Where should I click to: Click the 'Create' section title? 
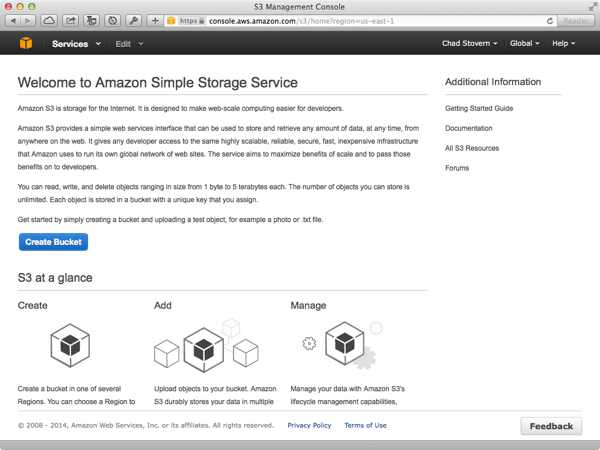pos(33,305)
